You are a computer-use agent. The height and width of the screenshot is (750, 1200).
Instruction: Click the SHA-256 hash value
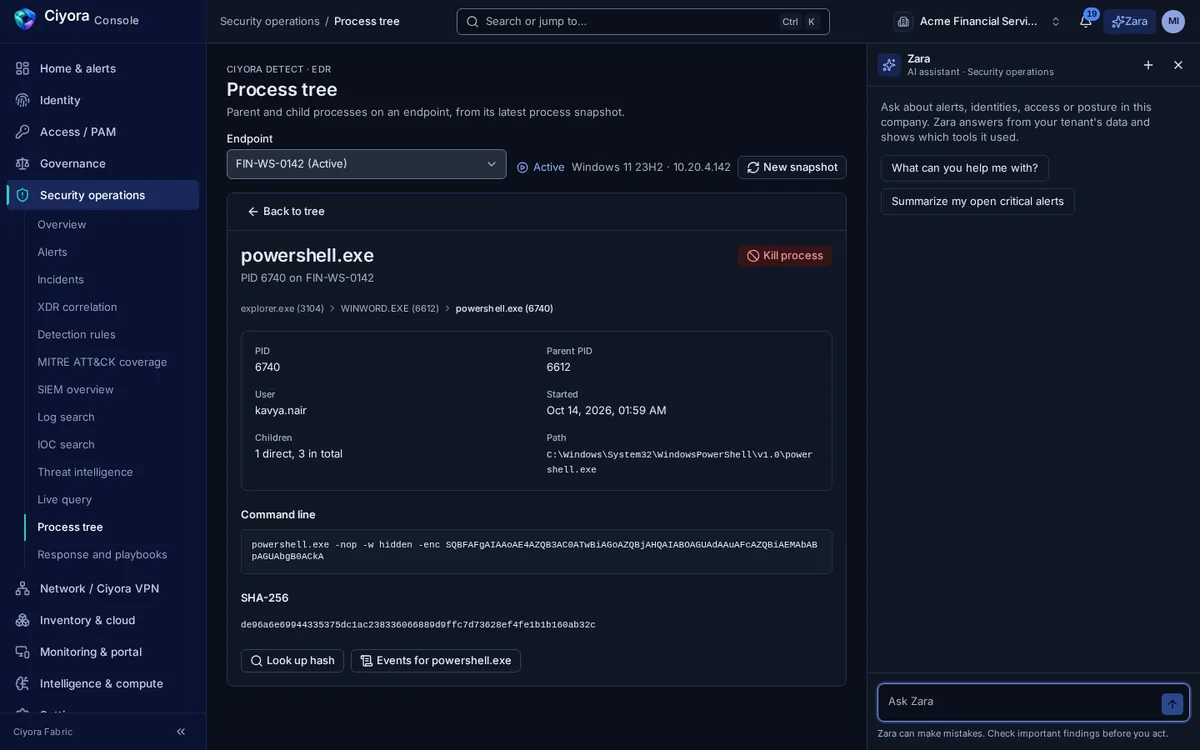click(x=418, y=625)
